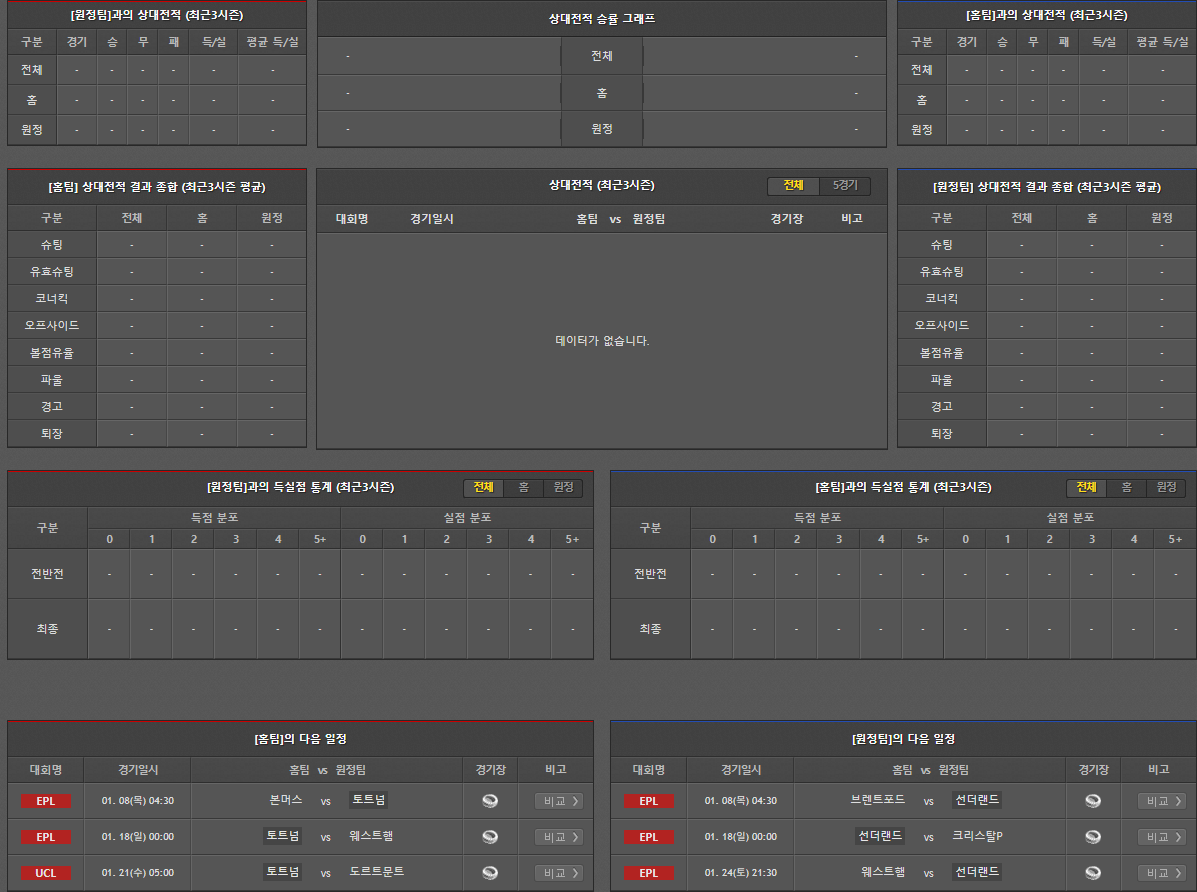Click stadium icon for 토트넘 vs 도르트문트 match

click(x=490, y=872)
